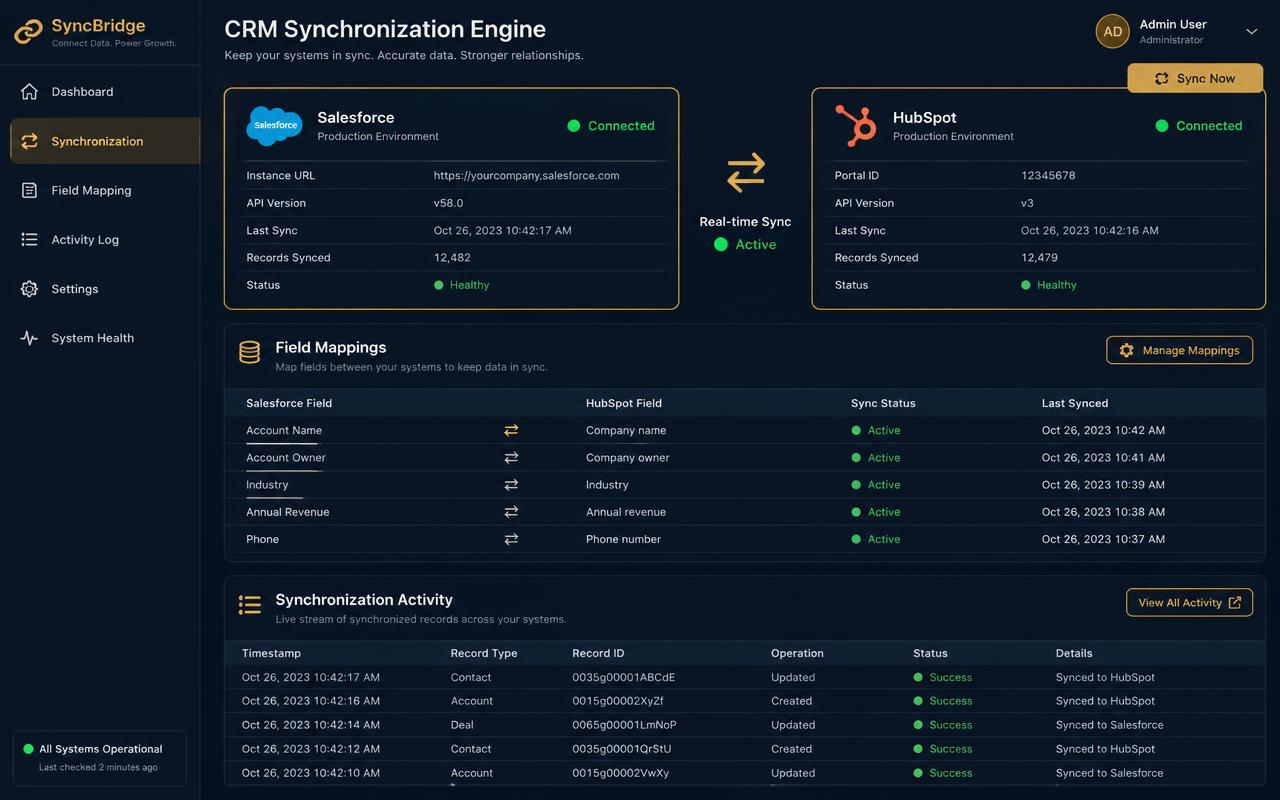Click the 10:42:12 AM timestamp cell

click(311, 749)
